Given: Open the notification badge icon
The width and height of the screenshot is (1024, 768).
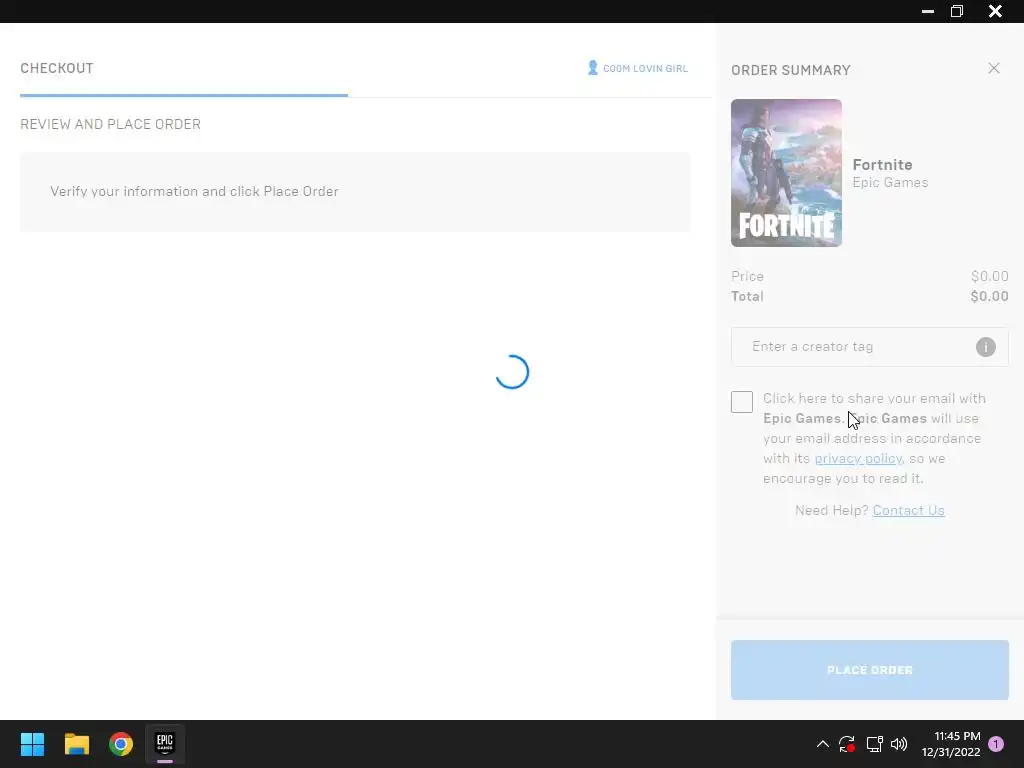Looking at the screenshot, I should click(x=996, y=744).
